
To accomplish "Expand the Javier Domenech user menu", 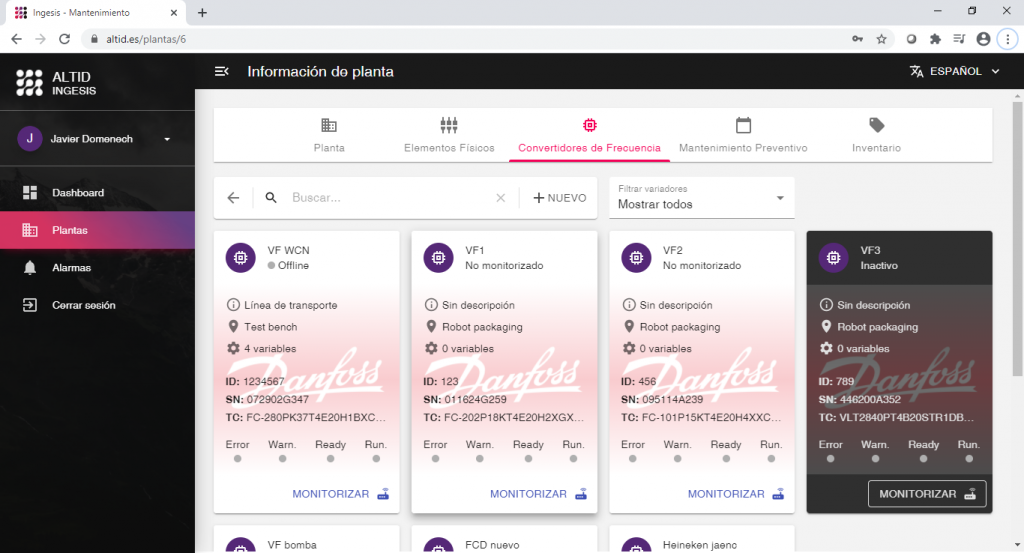I will click(x=167, y=139).
